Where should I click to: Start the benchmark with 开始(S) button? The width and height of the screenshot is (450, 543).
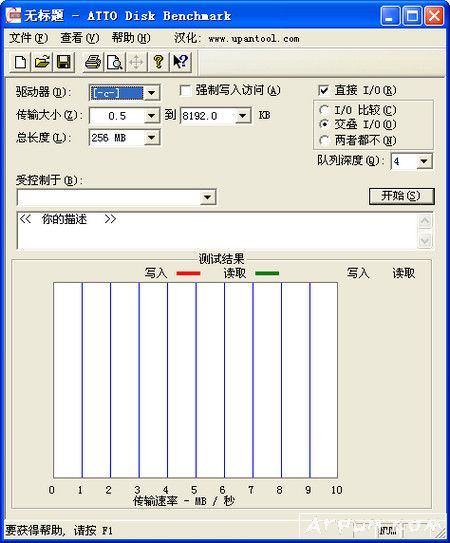point(401,196)
